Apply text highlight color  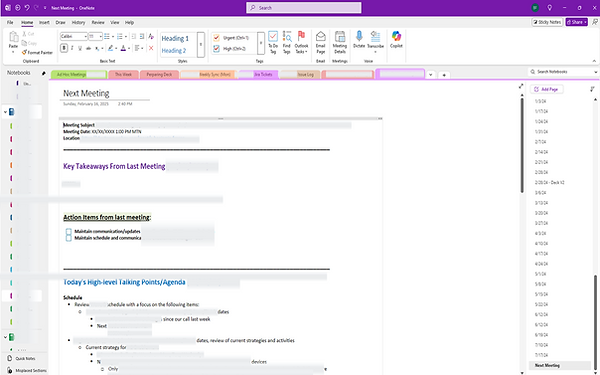click(110, 48)
